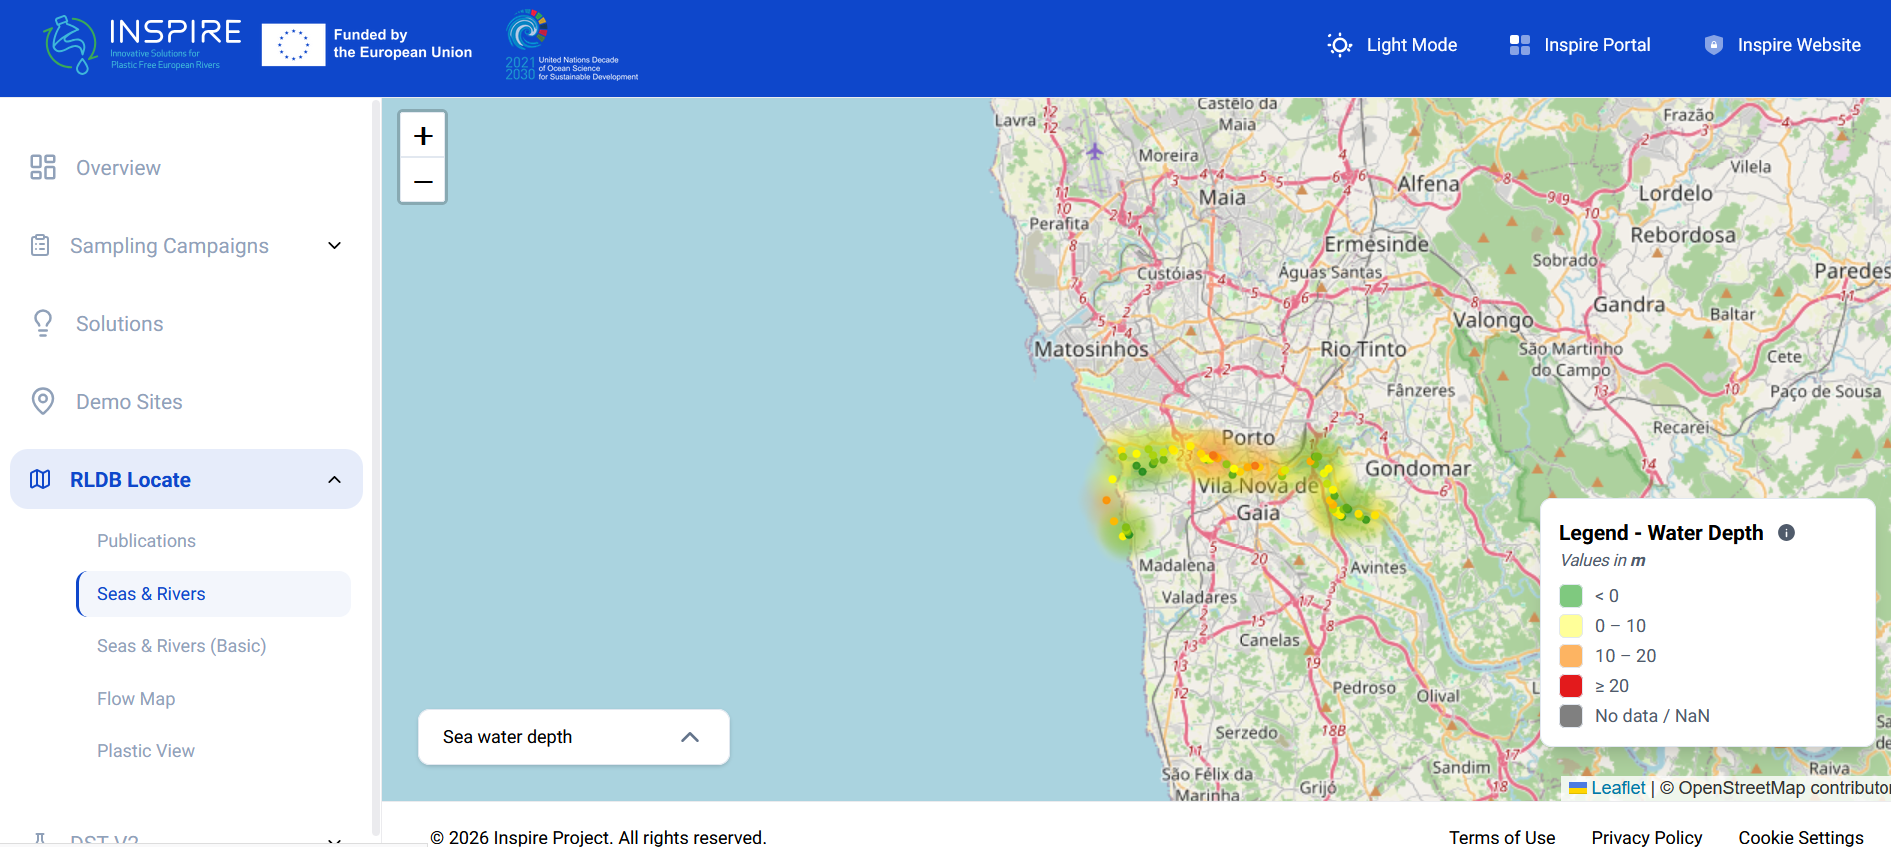Click the Solutions lightbulb icon
Viewport: 1891px width, 847px height.
coord(43,323)
